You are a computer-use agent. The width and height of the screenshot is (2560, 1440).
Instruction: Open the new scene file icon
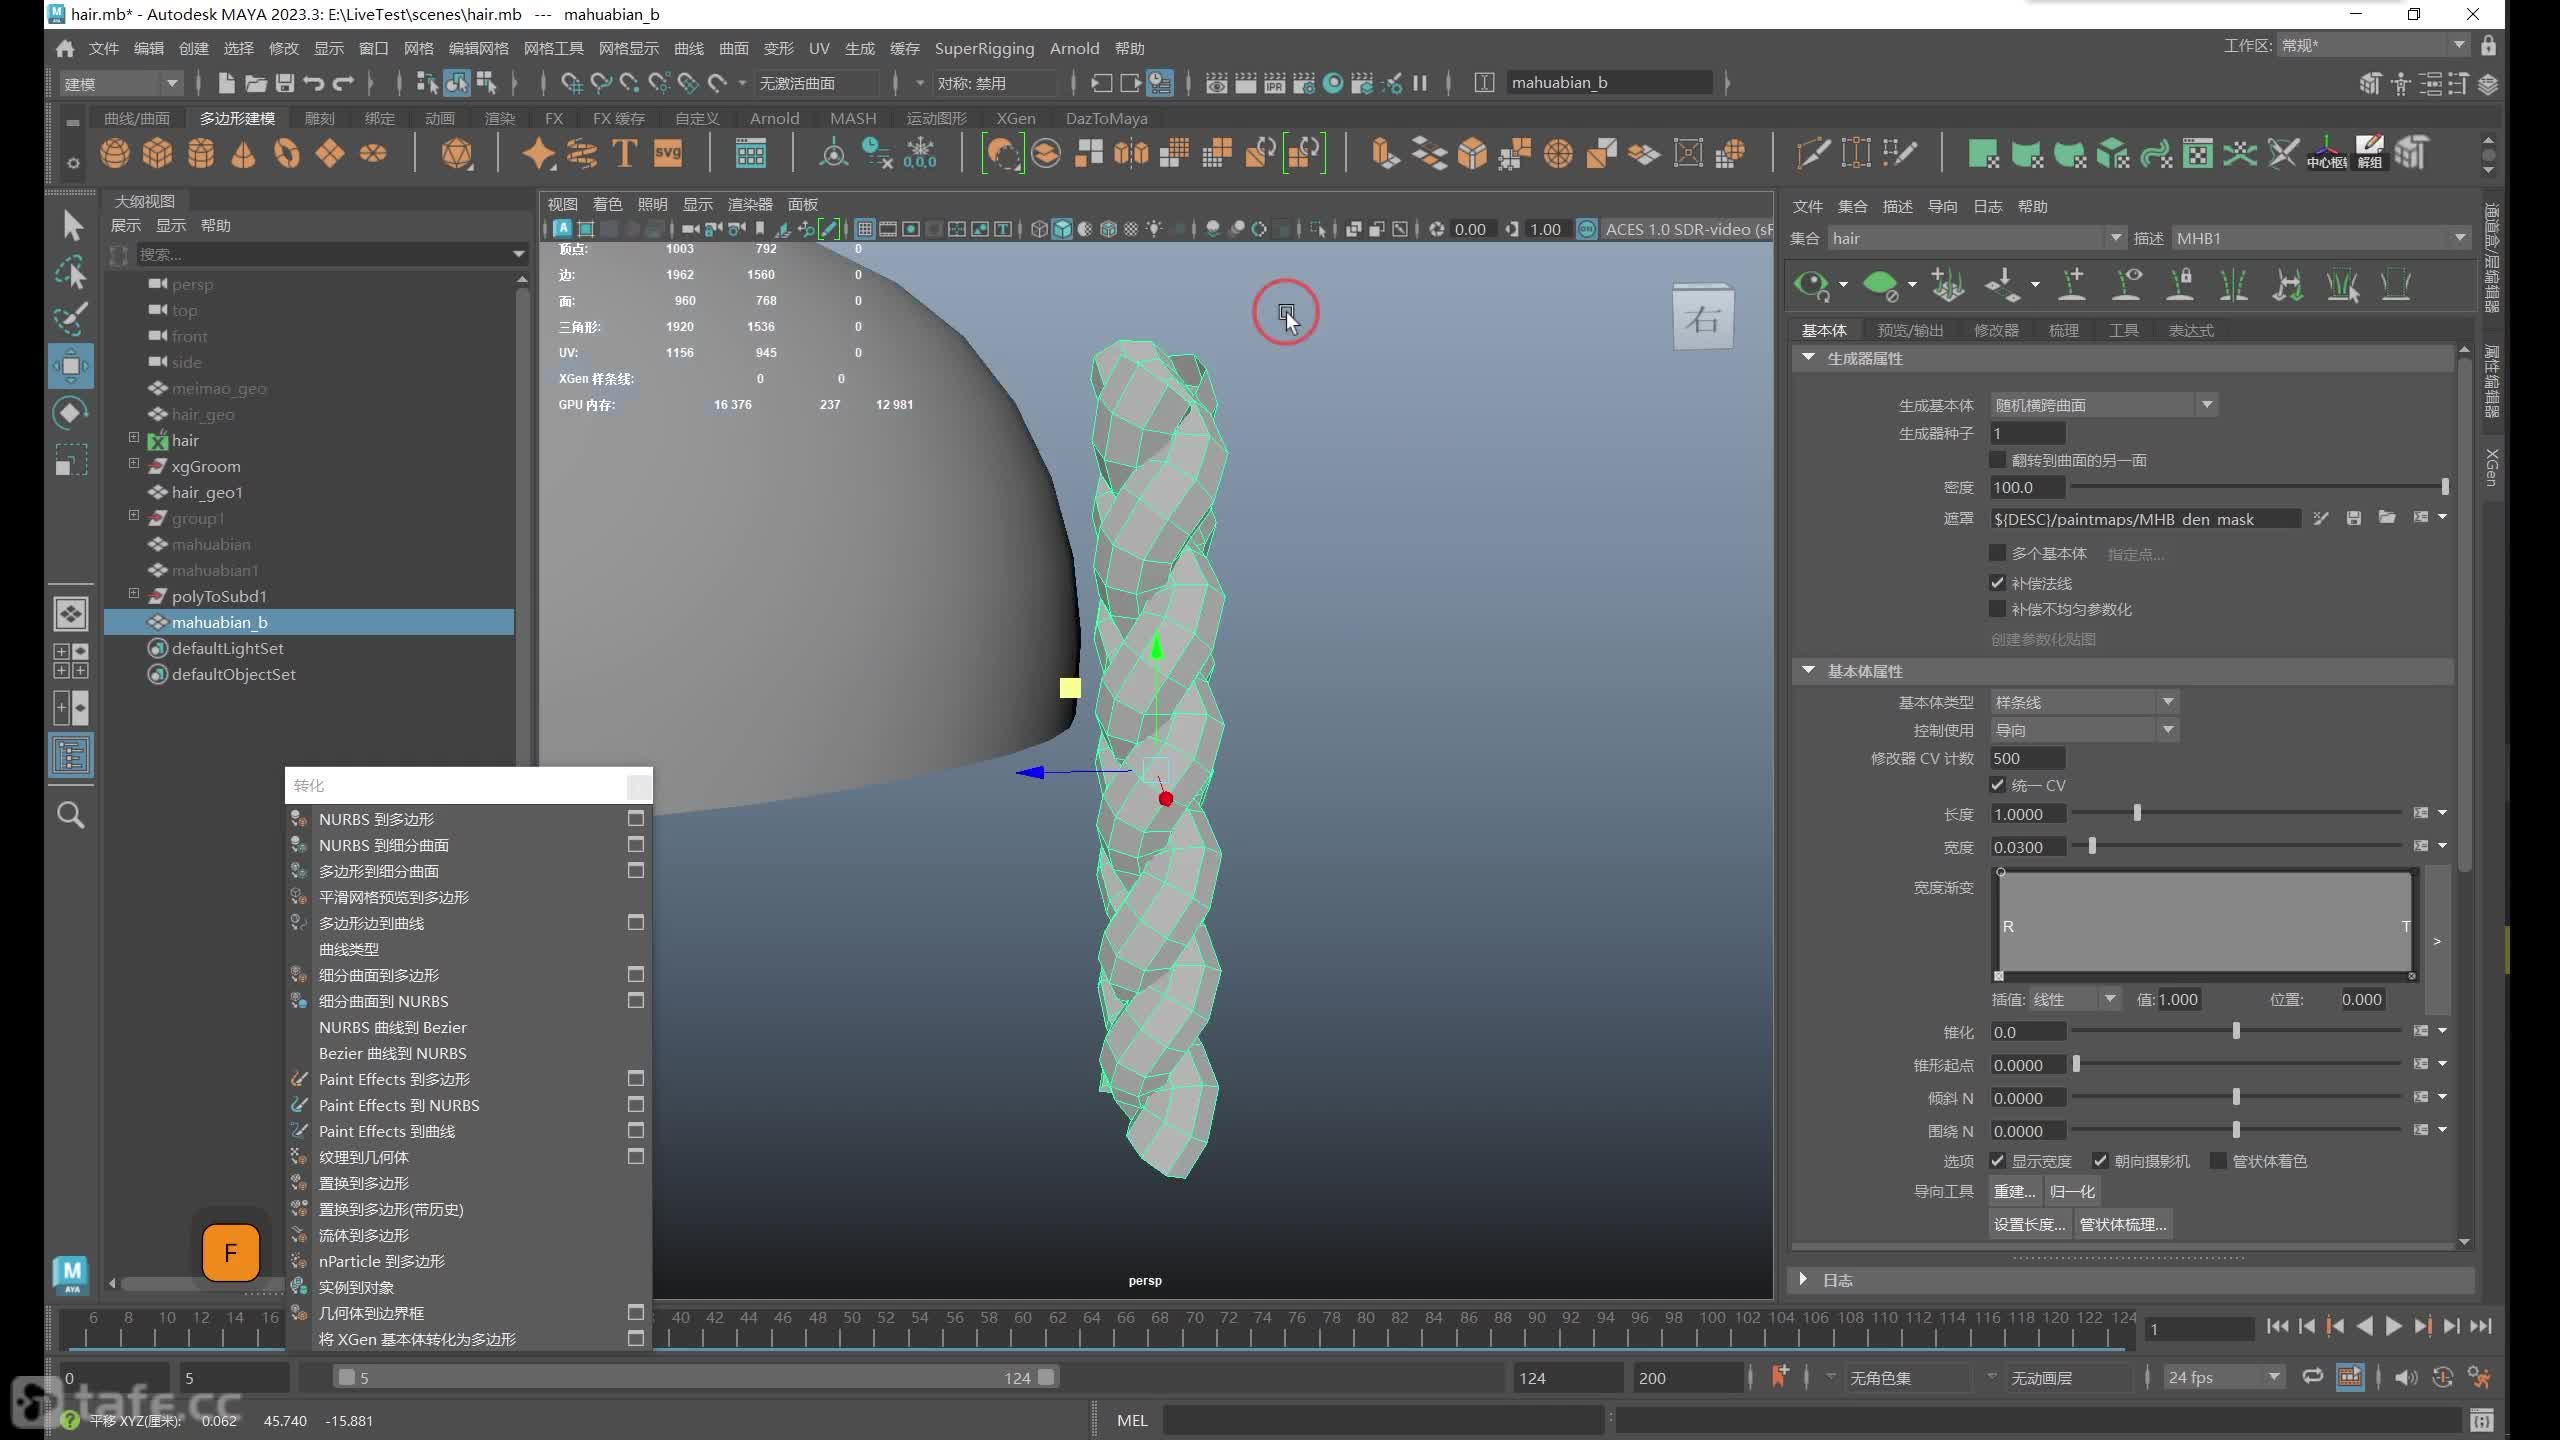pyautogui.click(x=226, y=83)
